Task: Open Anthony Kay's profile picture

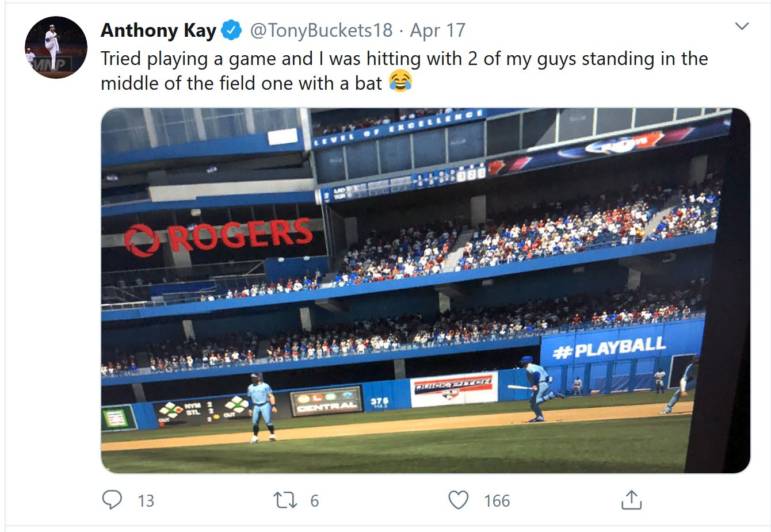Action: tap(56, 47)
